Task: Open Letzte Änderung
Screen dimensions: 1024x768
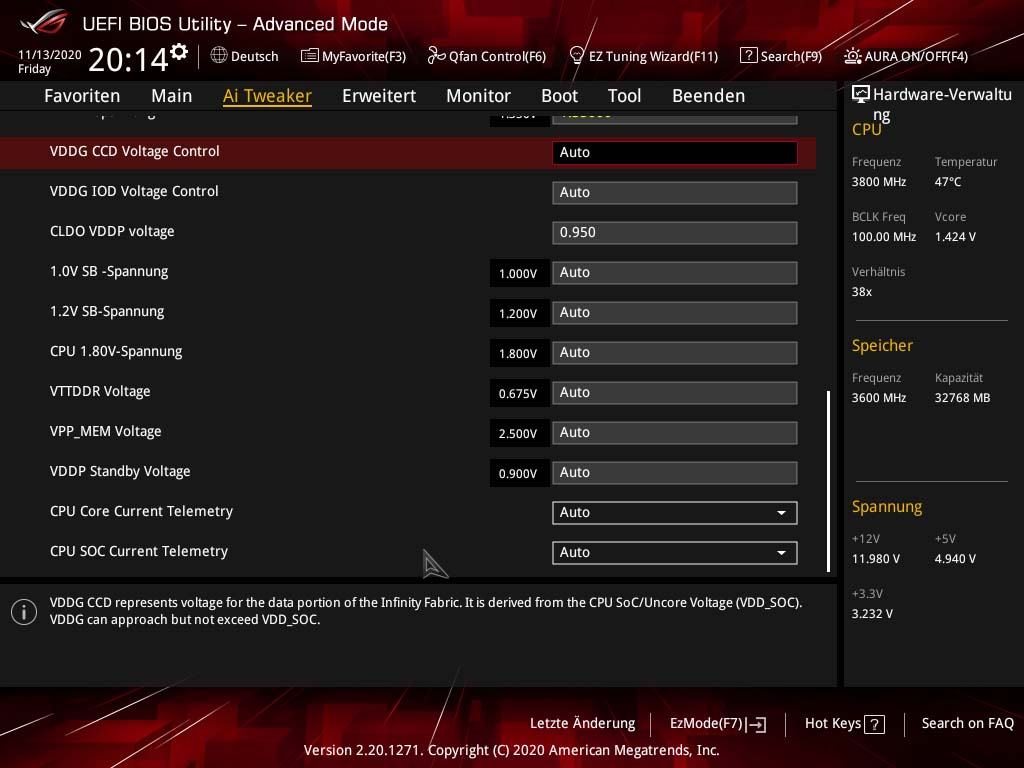Action: coord(583,724)
